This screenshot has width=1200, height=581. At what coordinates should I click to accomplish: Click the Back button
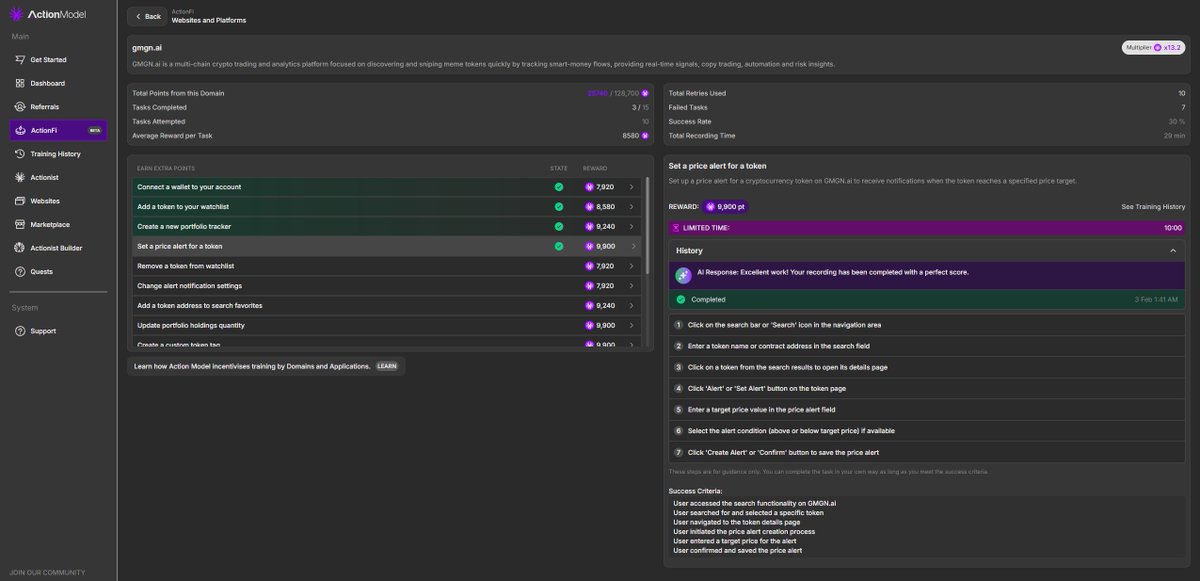(148, 16)
